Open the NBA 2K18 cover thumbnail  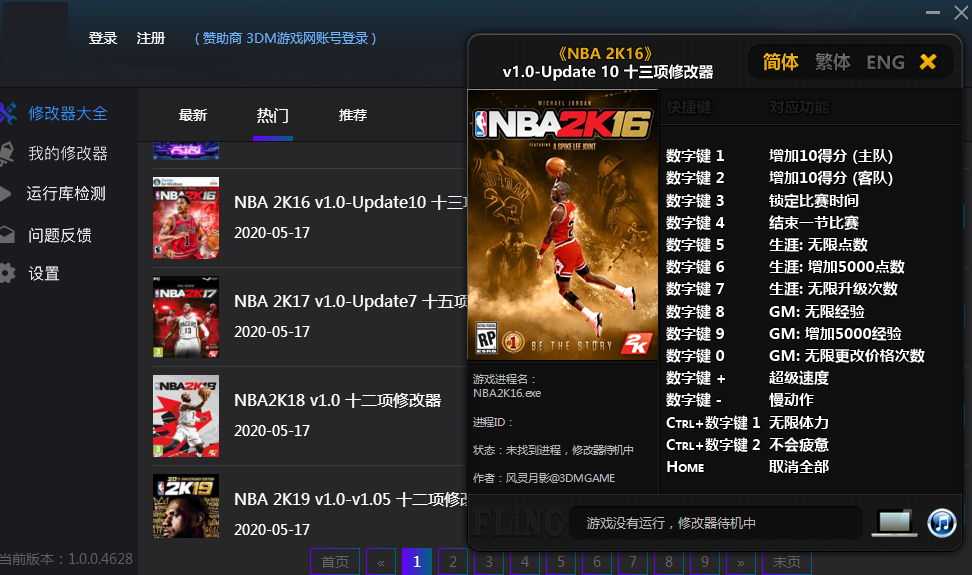coord(186,416)
